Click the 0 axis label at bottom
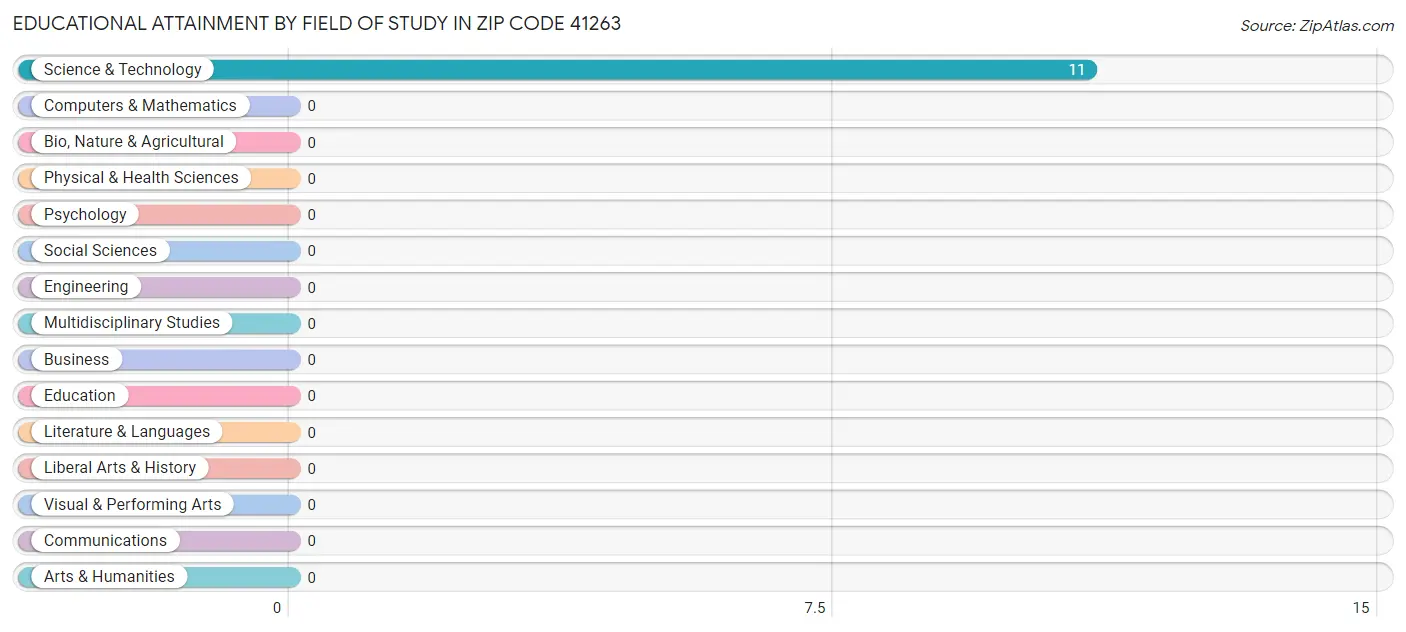The width and height of the screenshot is (1406, 632). point(277,608)
